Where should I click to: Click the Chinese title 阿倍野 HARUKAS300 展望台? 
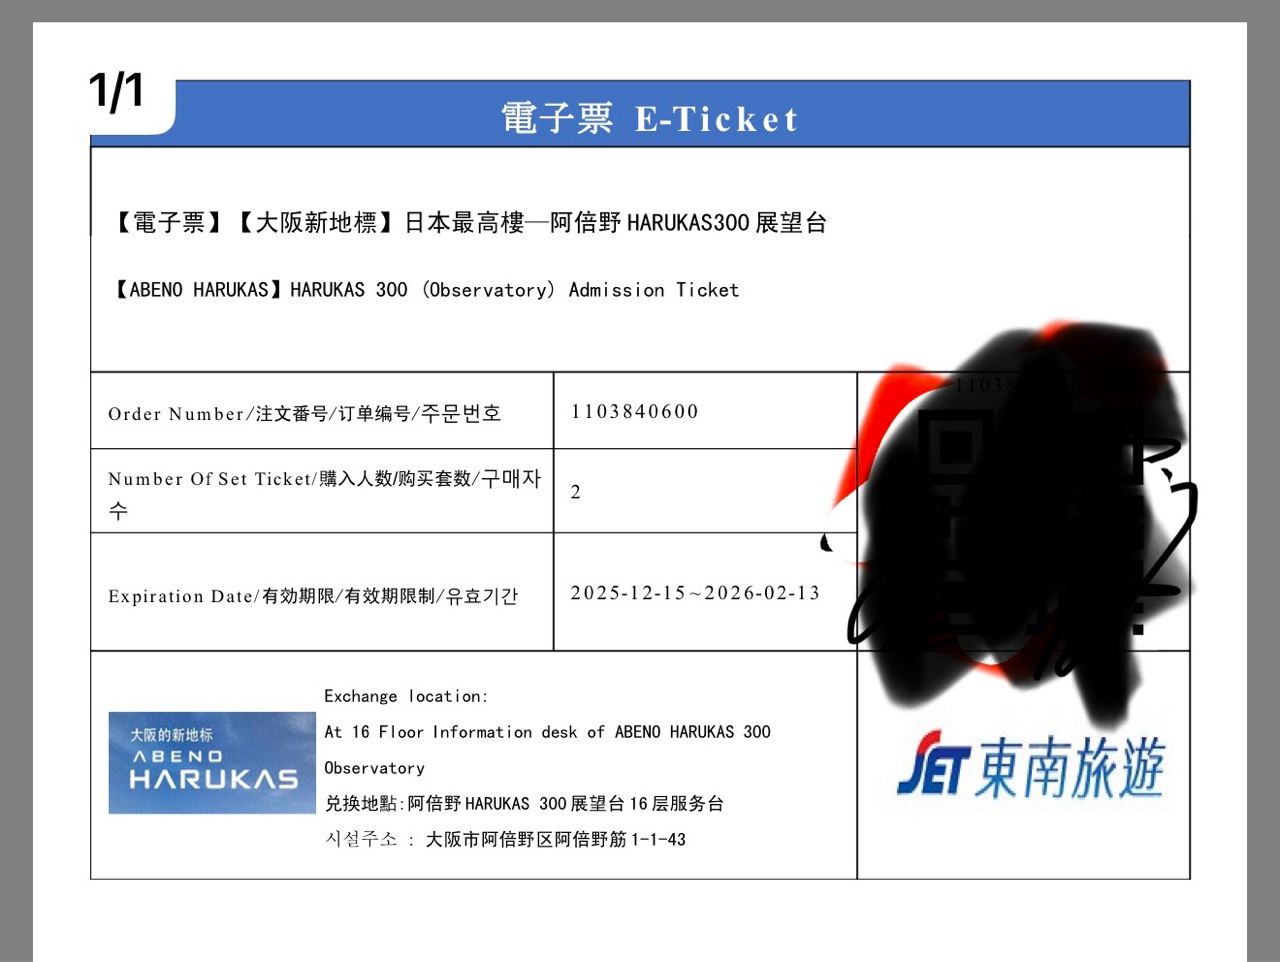689,222
